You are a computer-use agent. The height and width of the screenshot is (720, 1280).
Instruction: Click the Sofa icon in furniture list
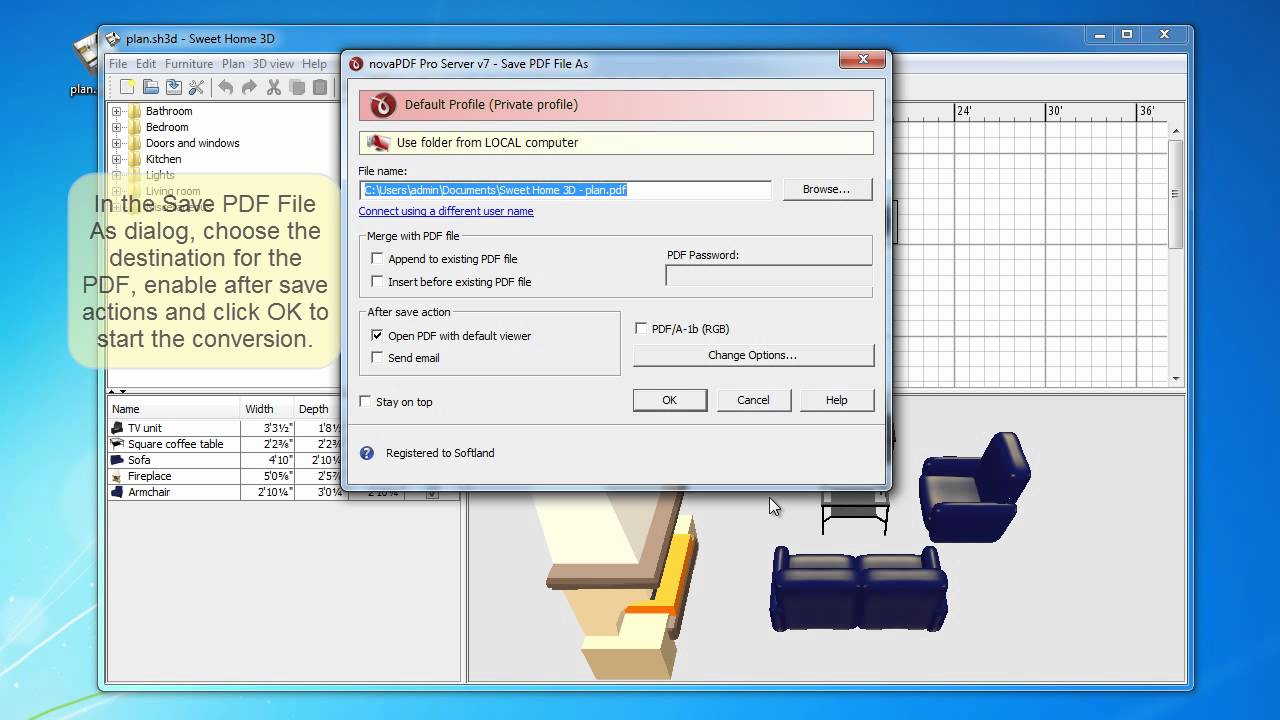coord(117,460)
